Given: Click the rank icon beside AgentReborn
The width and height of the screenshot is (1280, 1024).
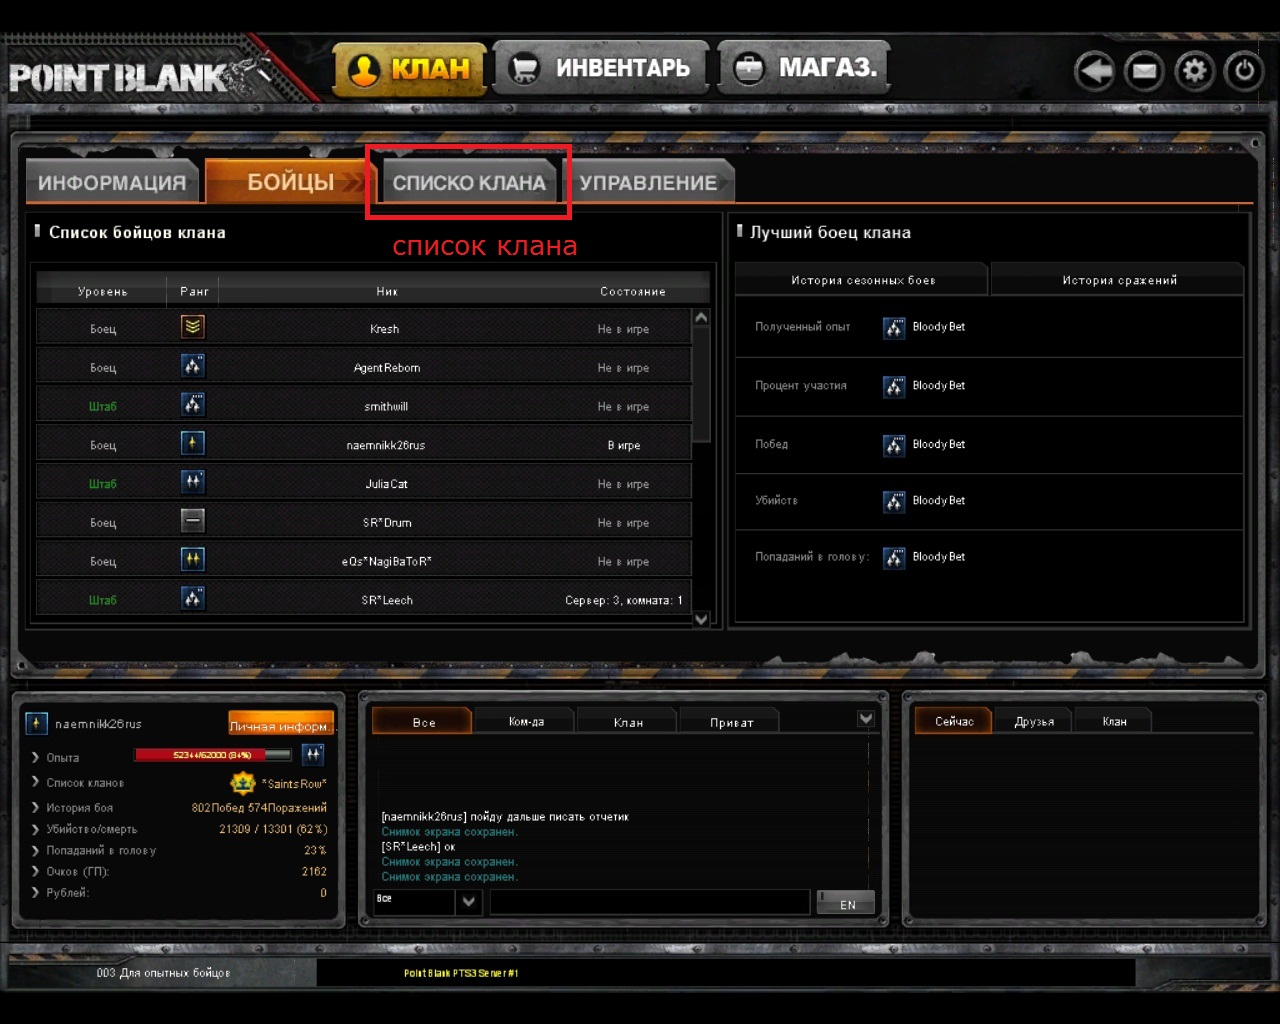Looking at the screenshot, I should pyautogui.click(x=193, y=366).
